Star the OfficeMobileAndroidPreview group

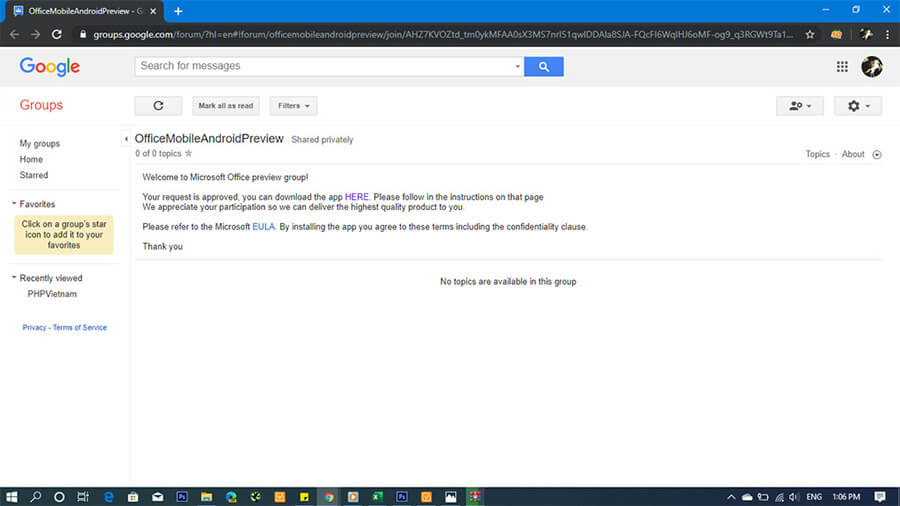(x=188, y=154)
